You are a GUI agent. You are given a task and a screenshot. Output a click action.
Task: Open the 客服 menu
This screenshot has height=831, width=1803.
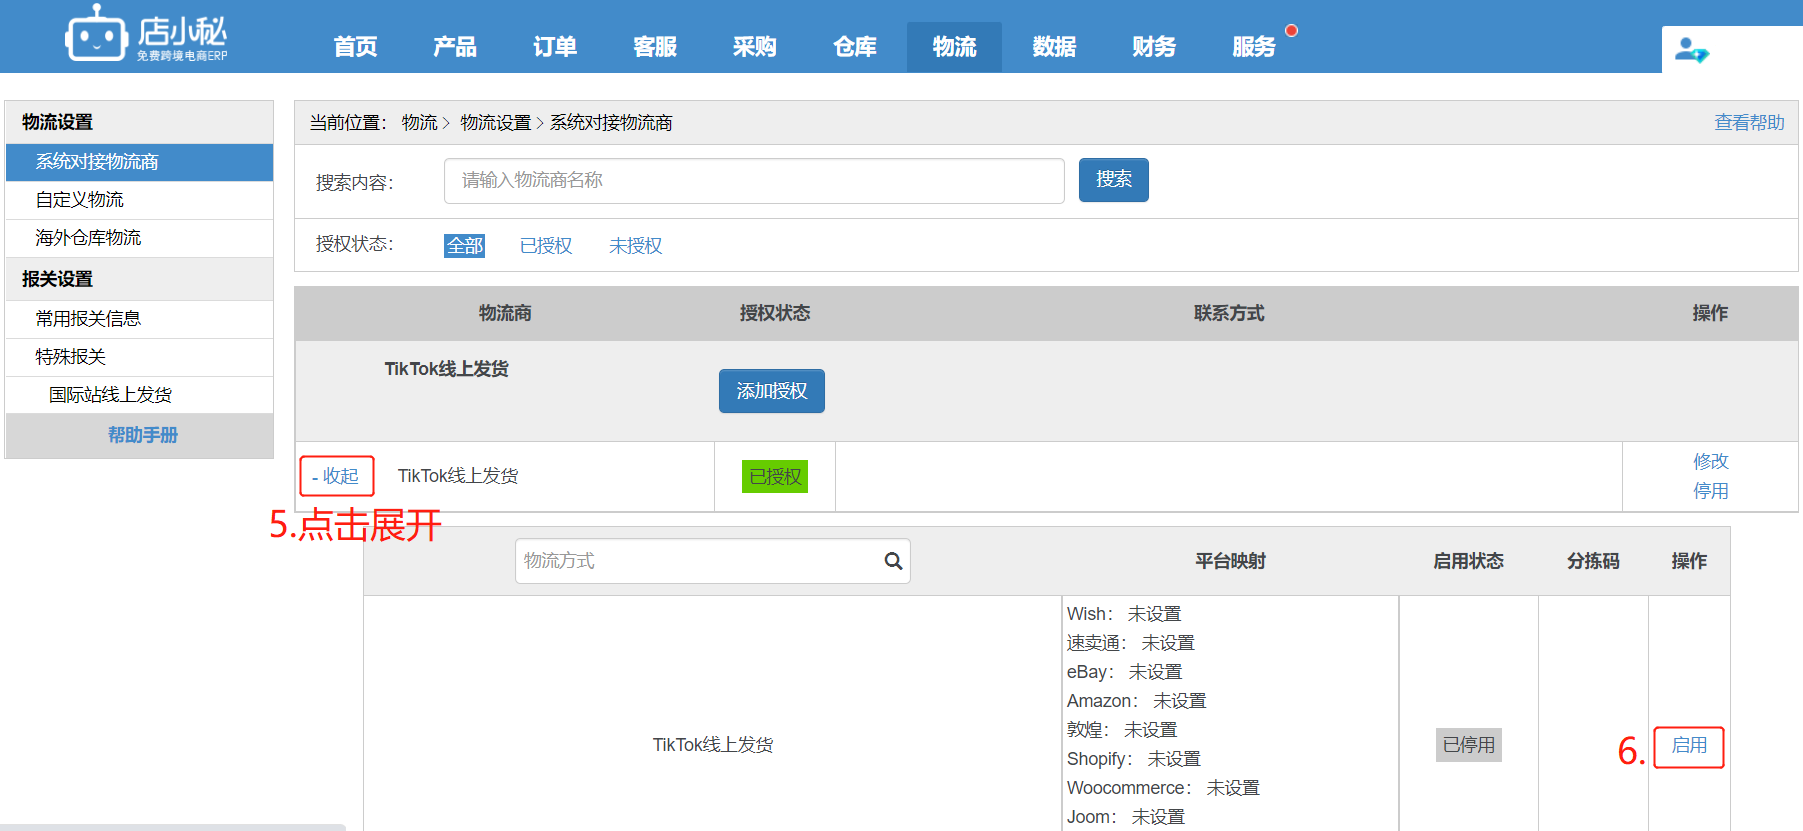tap(655, 47)
